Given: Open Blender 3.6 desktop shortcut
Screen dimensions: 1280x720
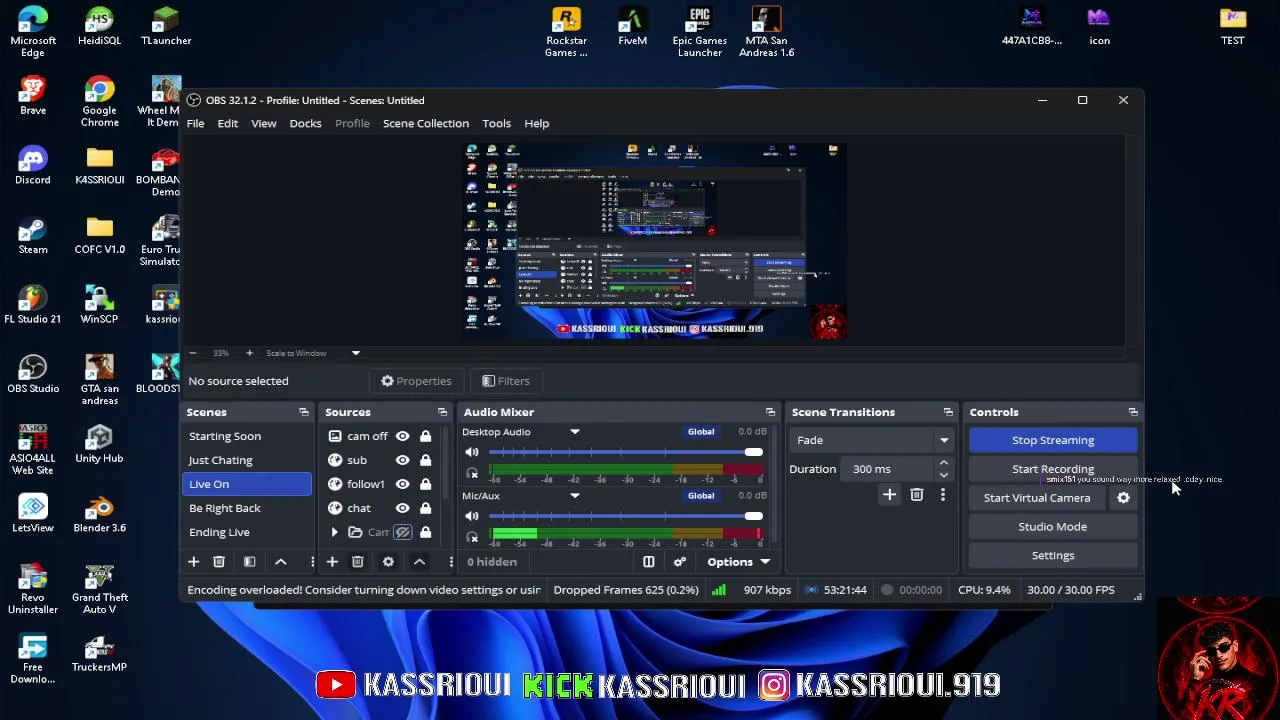Looking at the screenshot, I should 99,513.
